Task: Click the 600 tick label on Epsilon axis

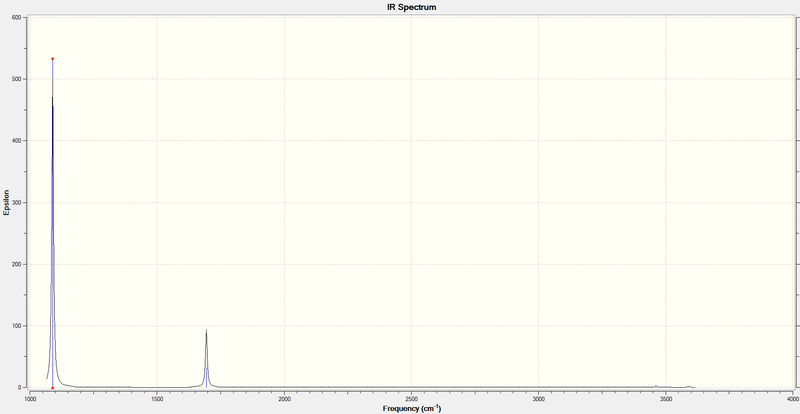Action: 16,17
